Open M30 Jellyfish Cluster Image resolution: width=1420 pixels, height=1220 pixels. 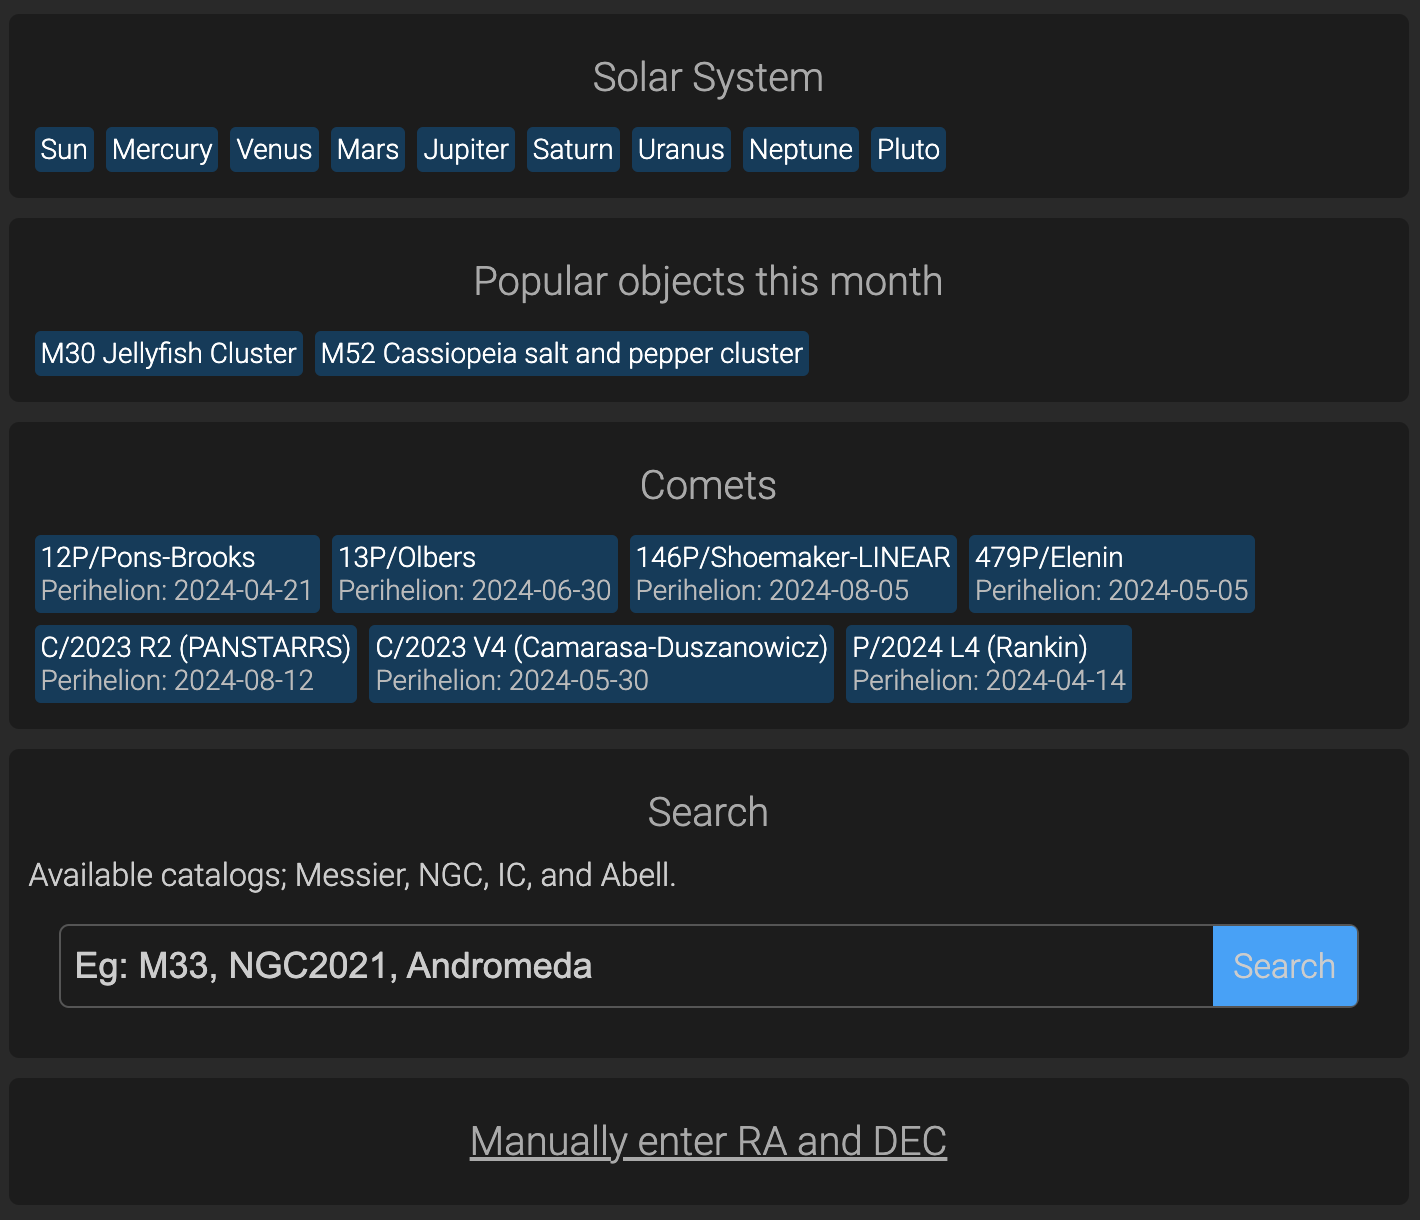[x=169, y=354]
